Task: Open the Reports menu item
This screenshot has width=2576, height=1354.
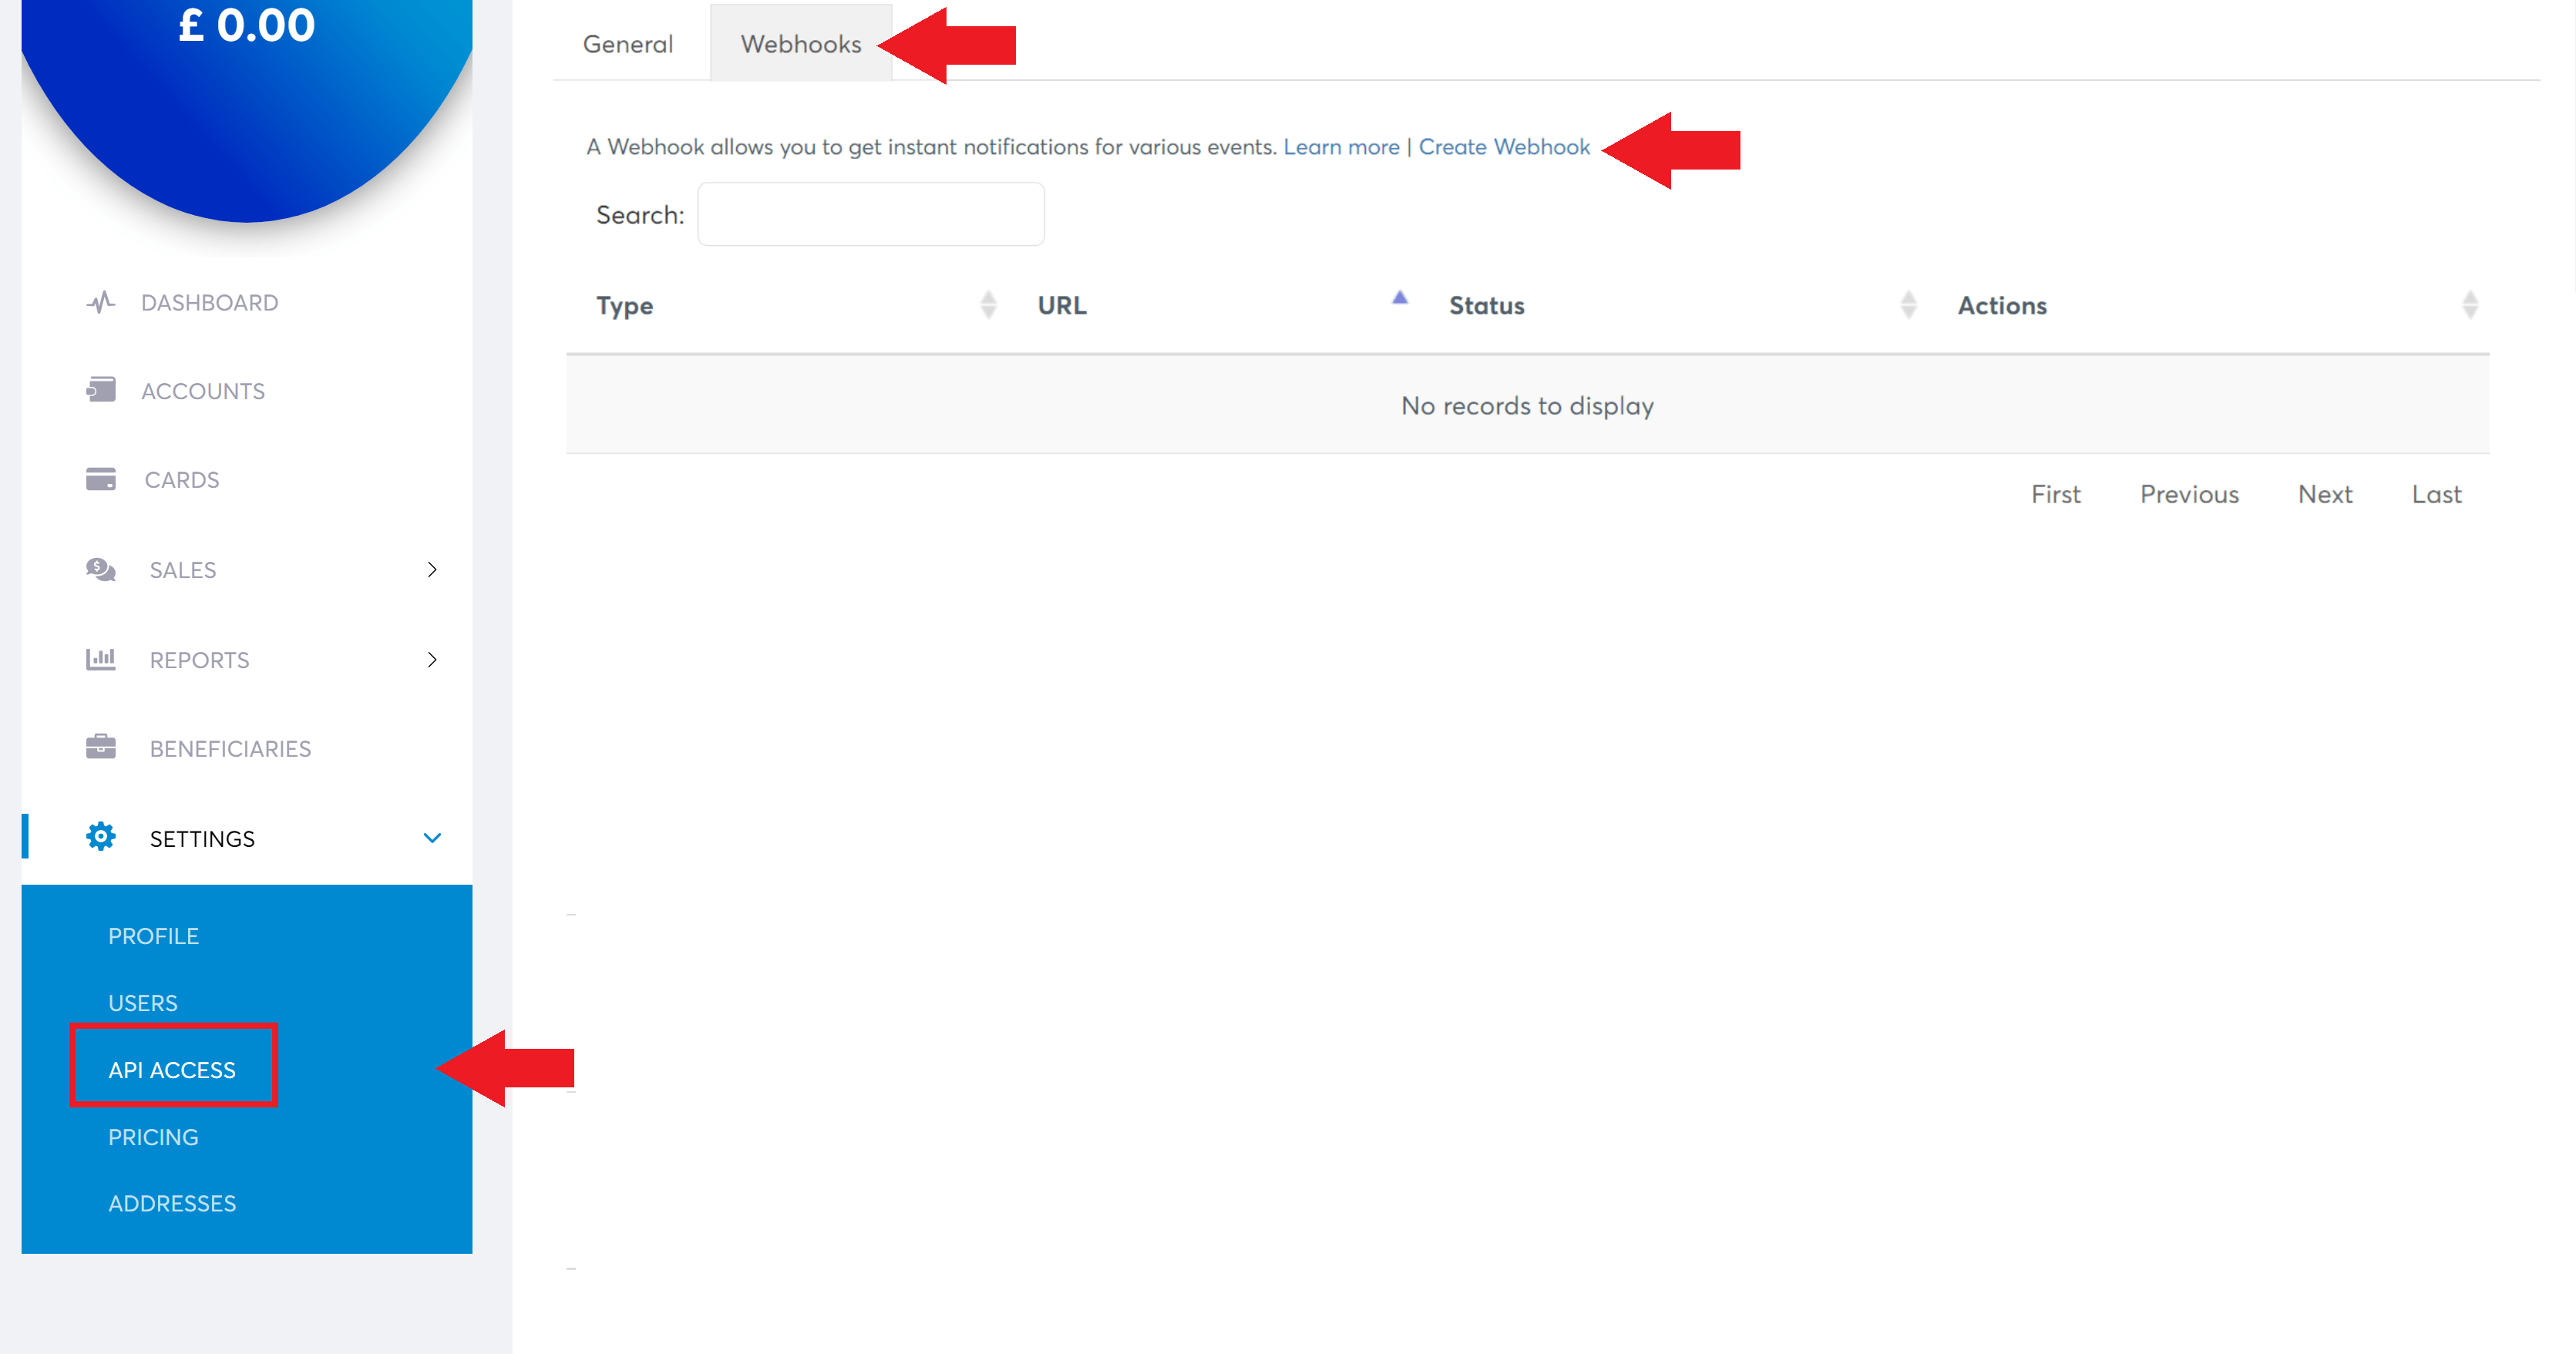Action: point(200,660)
